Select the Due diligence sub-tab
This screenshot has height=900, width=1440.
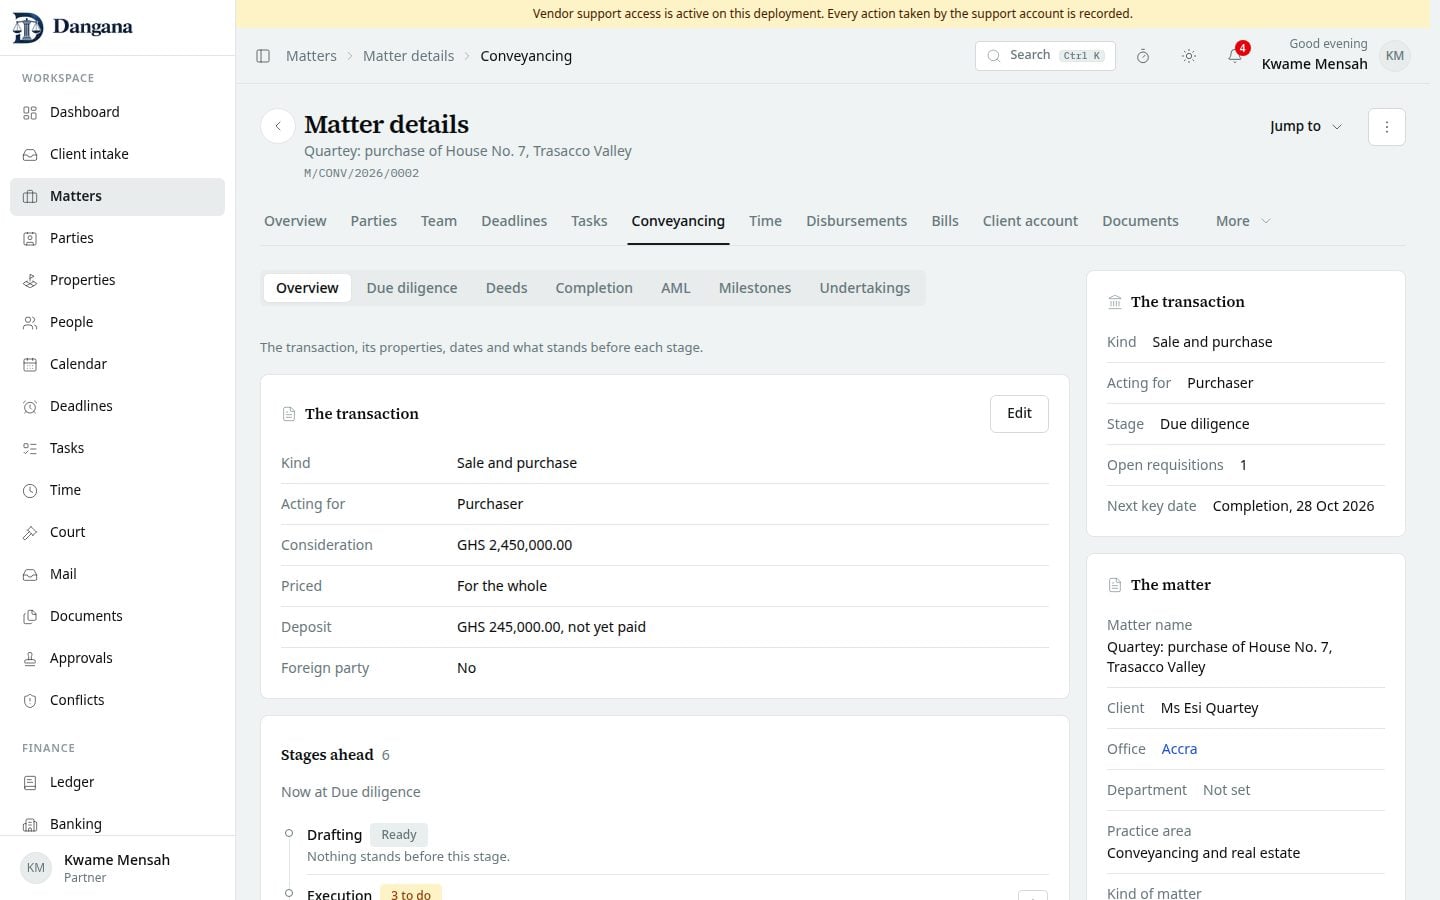[412, 288]
